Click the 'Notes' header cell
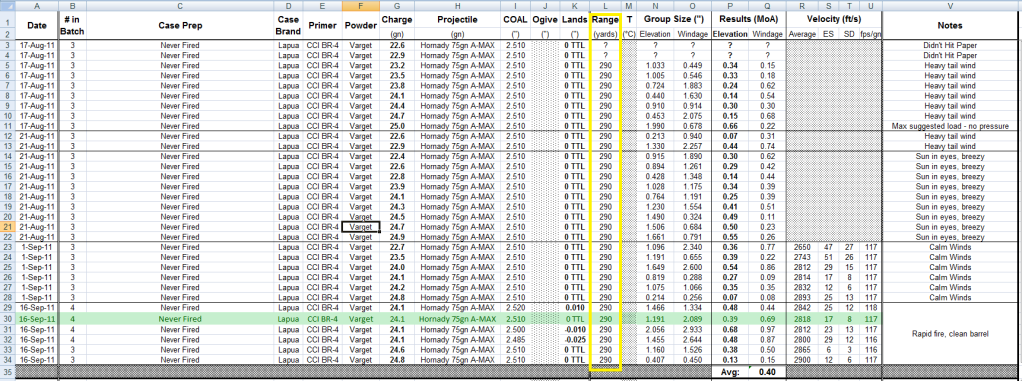This screenshot has width=1022, height=381. tap(951, 25)
